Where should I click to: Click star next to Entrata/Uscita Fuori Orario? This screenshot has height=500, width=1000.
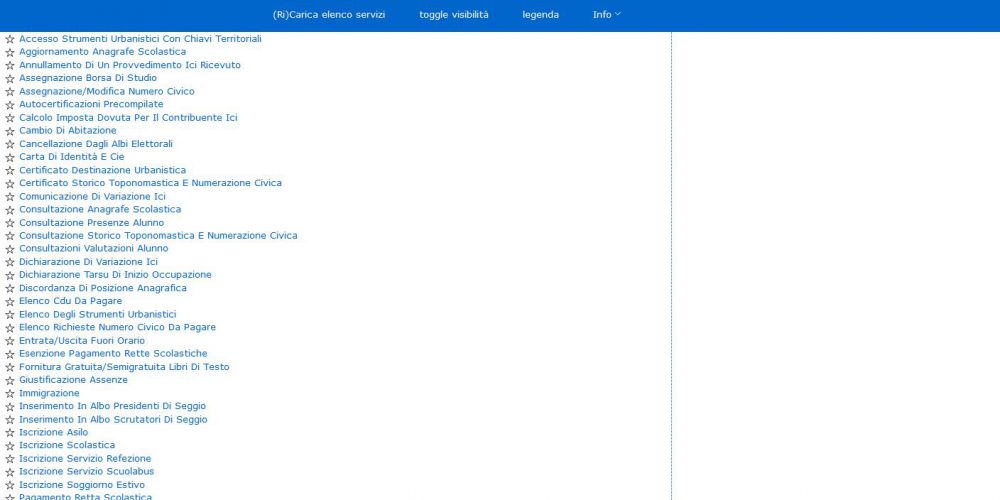coord(10,341)
